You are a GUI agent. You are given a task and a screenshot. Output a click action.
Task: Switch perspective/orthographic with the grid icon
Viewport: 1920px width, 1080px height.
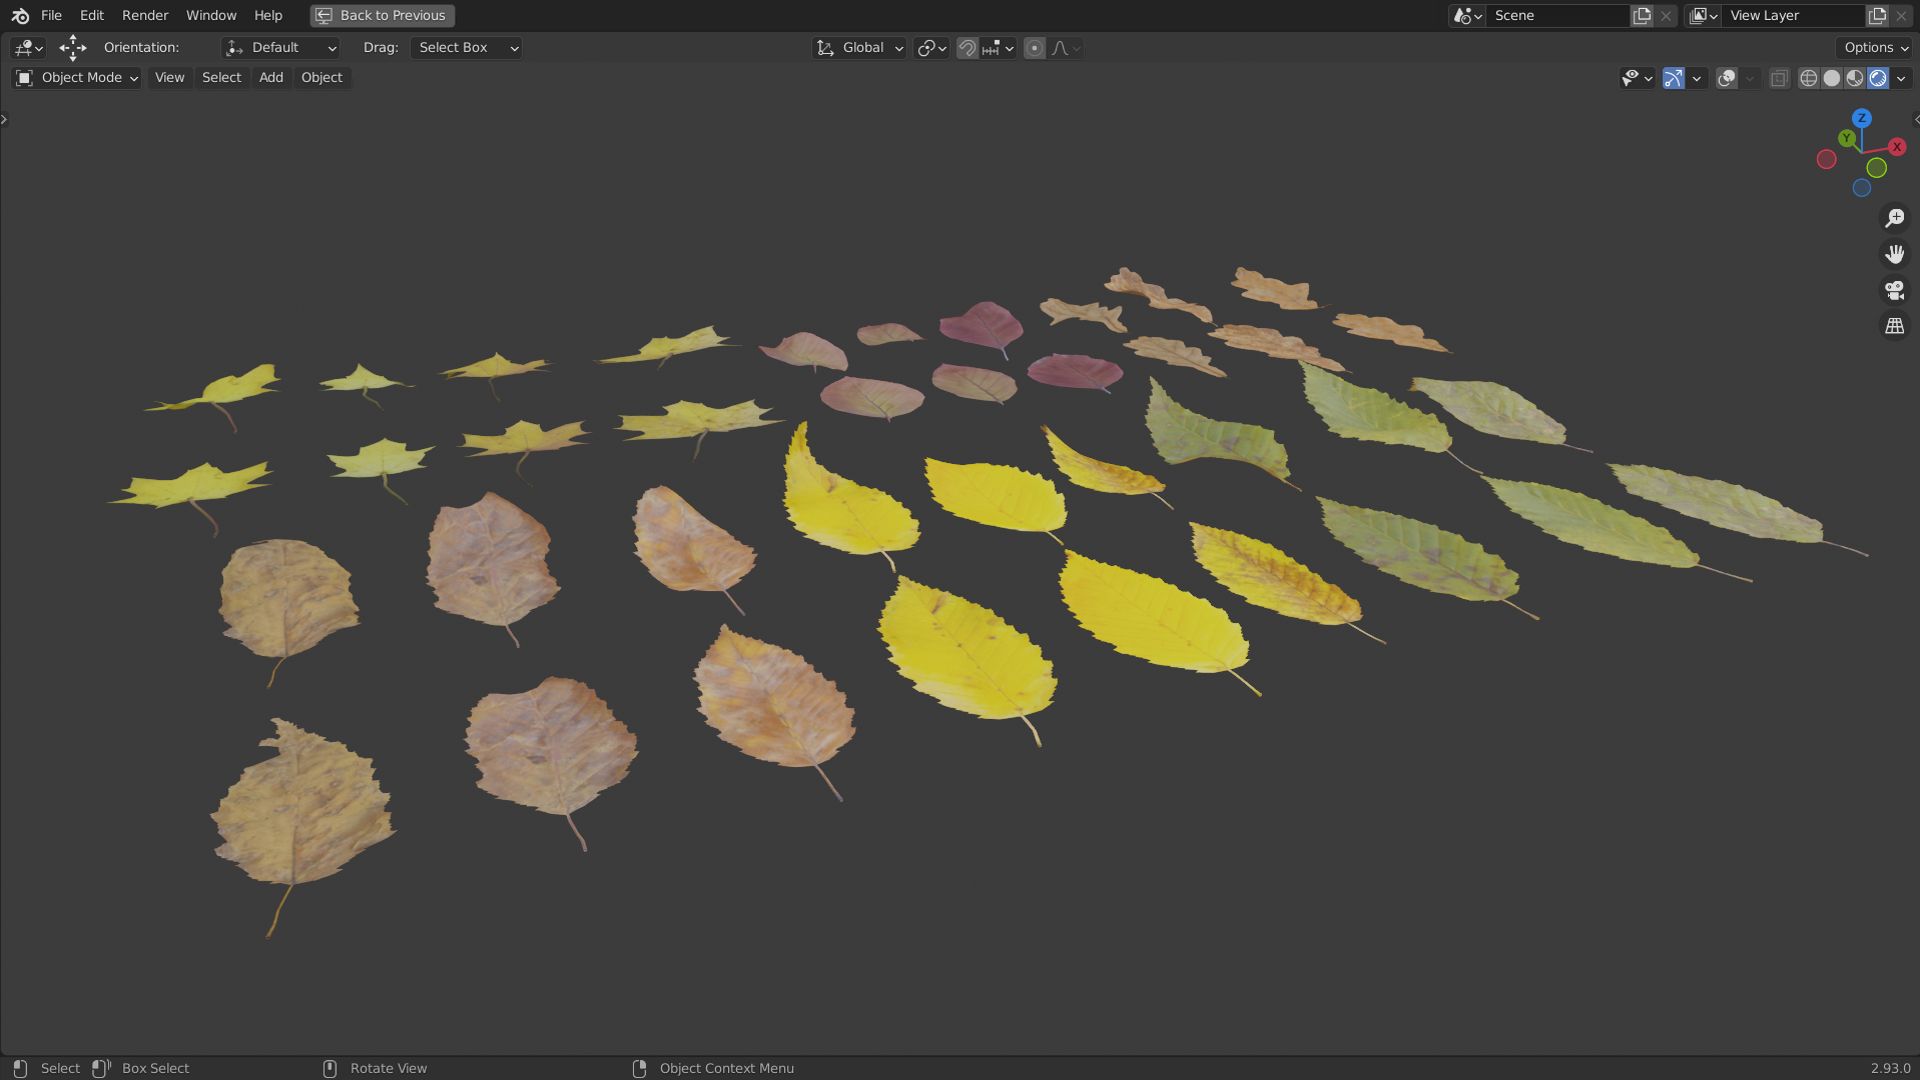click(x=1894, y=326)
